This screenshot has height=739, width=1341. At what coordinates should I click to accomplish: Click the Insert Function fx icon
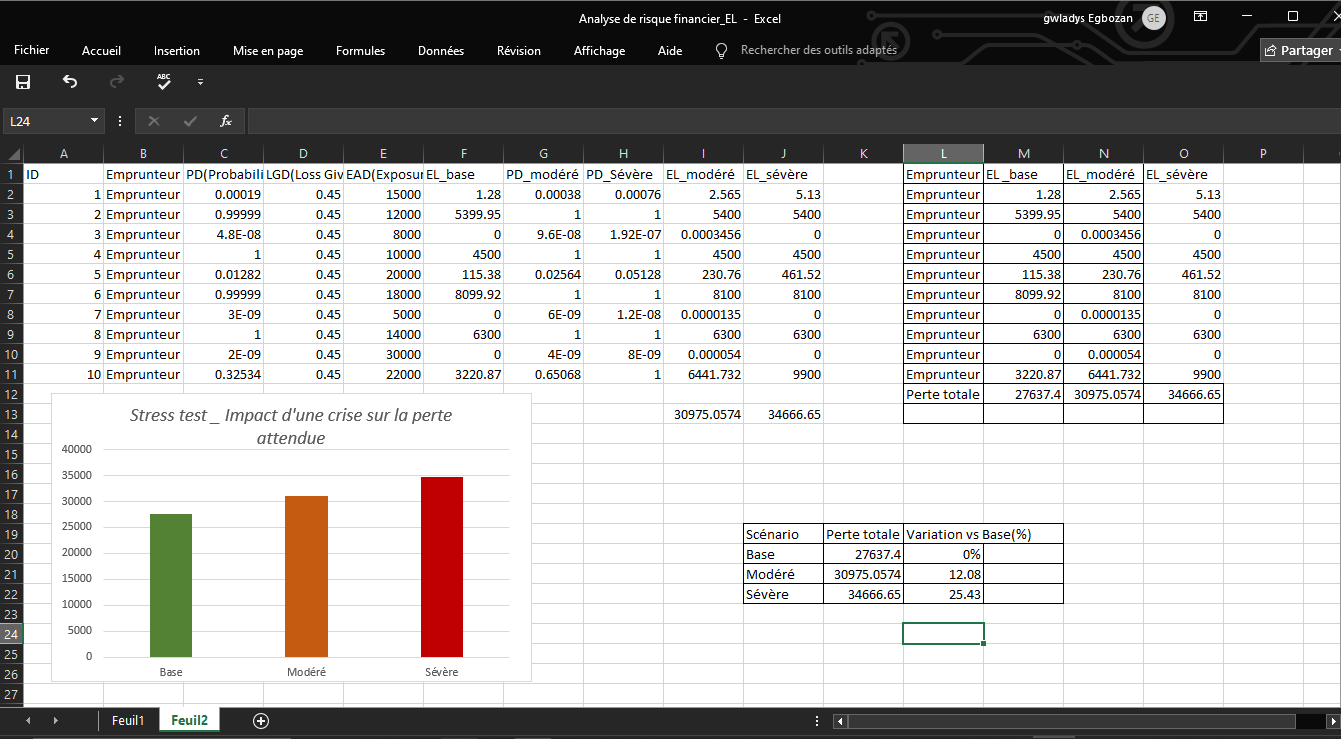coord(226,121)
